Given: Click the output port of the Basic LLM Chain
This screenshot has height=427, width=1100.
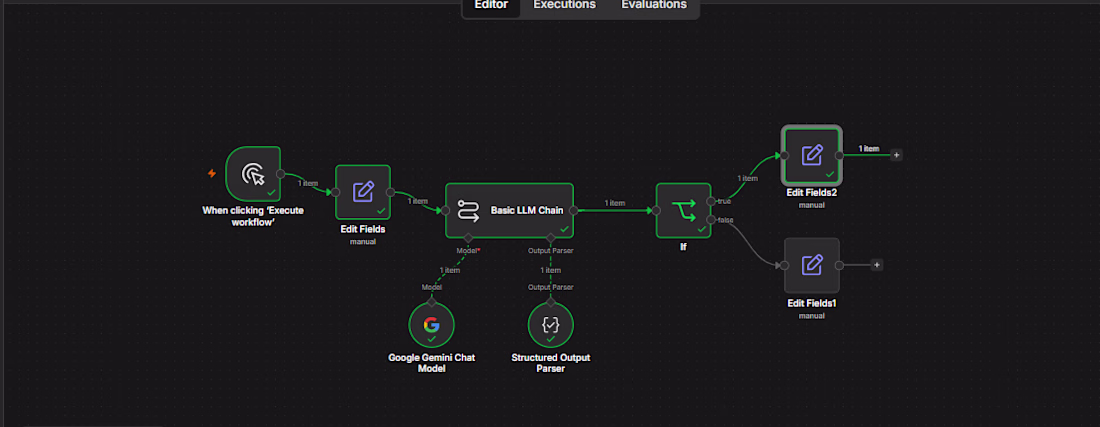Looking at the screenshot, I should (x=574, y=210).
